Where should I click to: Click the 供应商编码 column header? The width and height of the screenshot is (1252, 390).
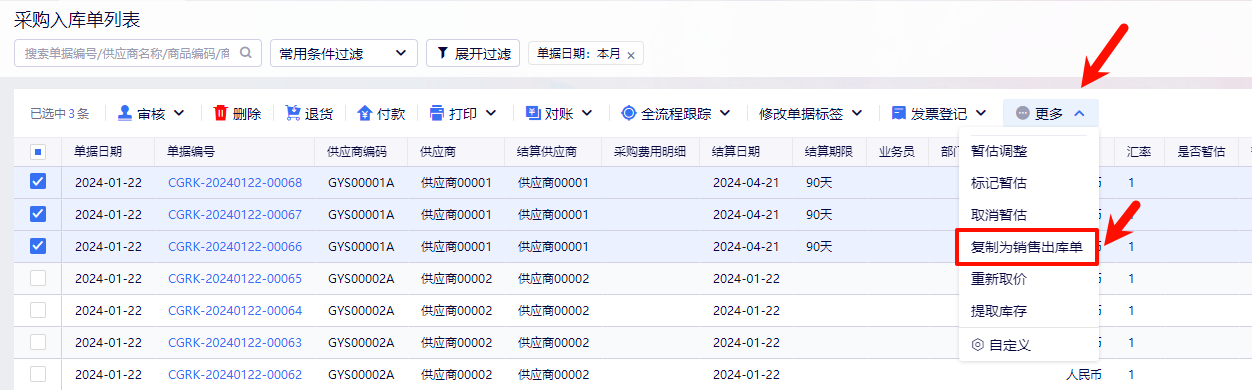click(x=357, y=152)
